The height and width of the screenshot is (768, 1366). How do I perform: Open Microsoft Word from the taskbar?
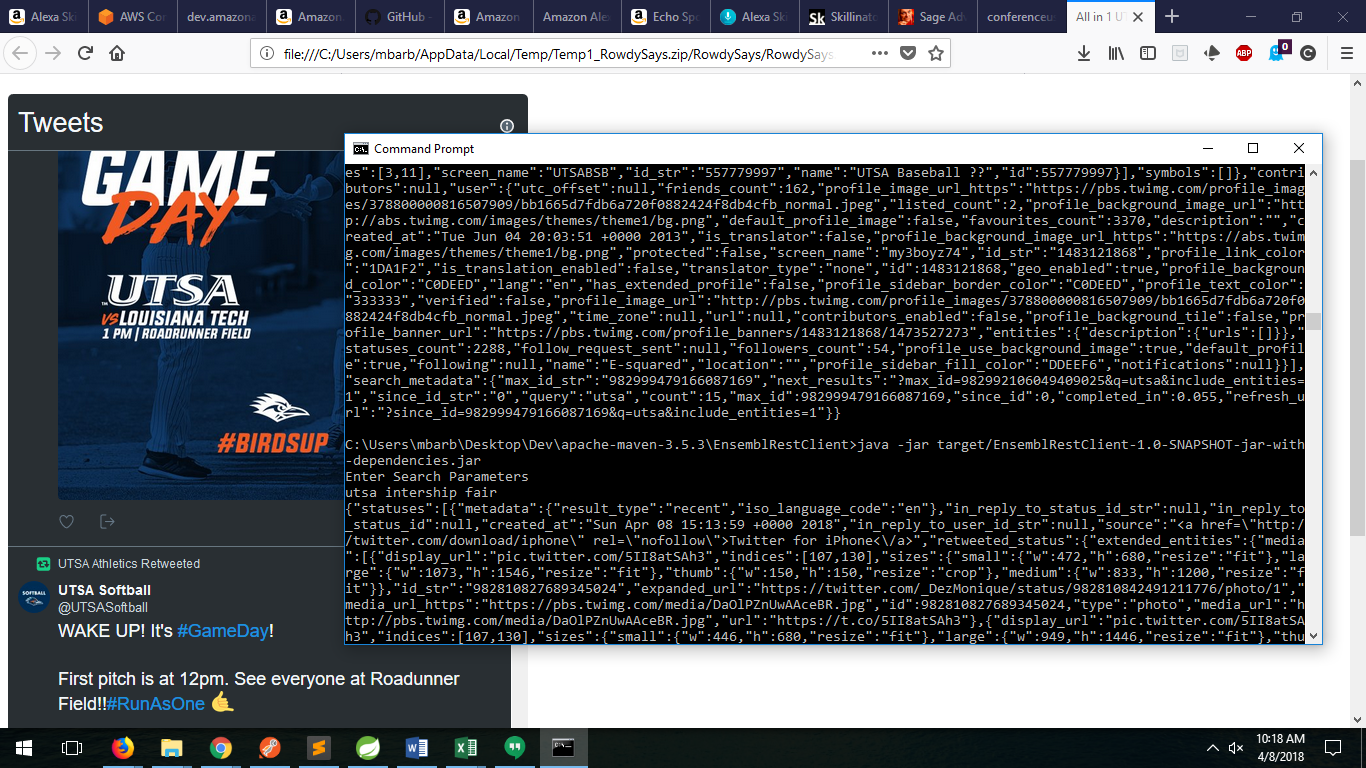click(x=417, y=747)
